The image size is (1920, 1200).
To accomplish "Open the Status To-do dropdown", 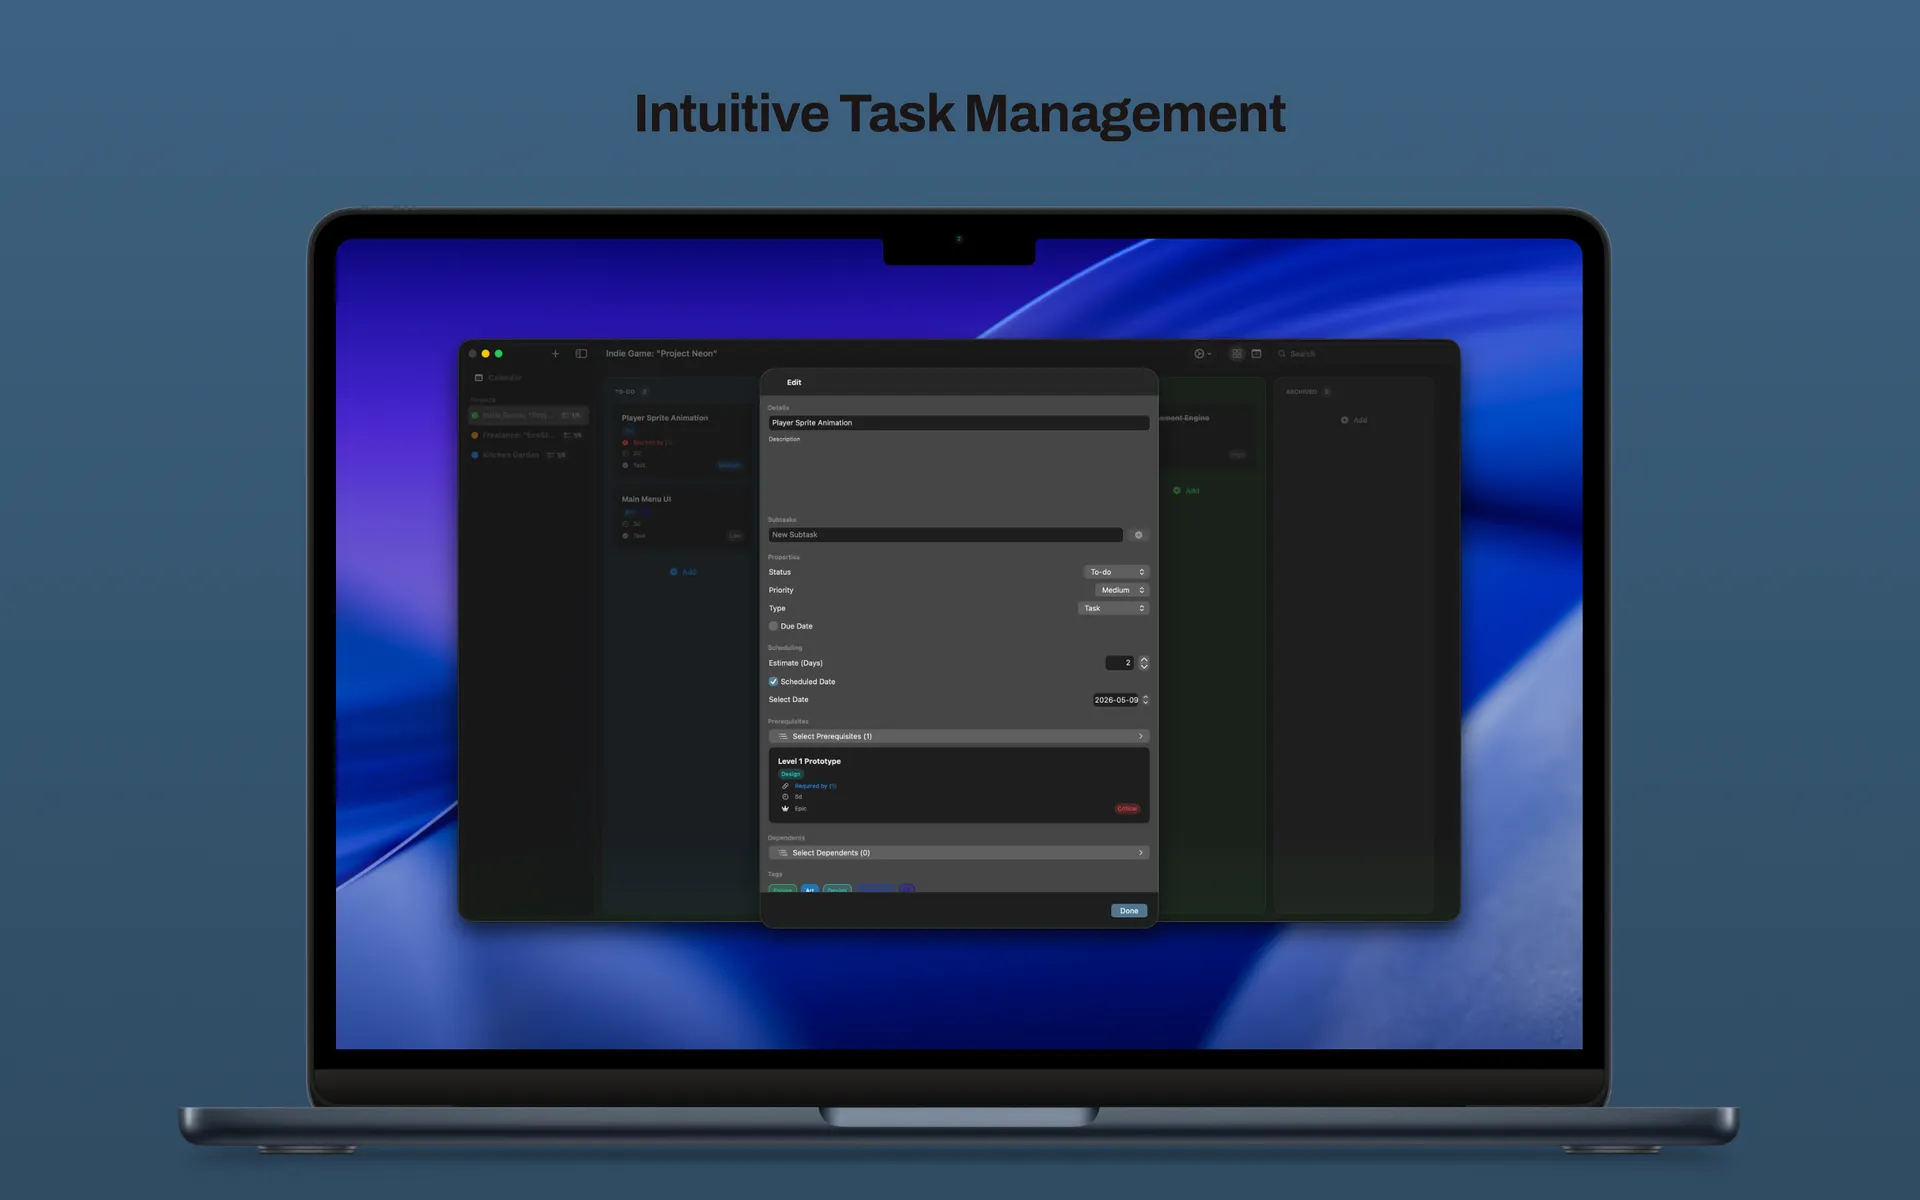I will [x=1116, y=572].
